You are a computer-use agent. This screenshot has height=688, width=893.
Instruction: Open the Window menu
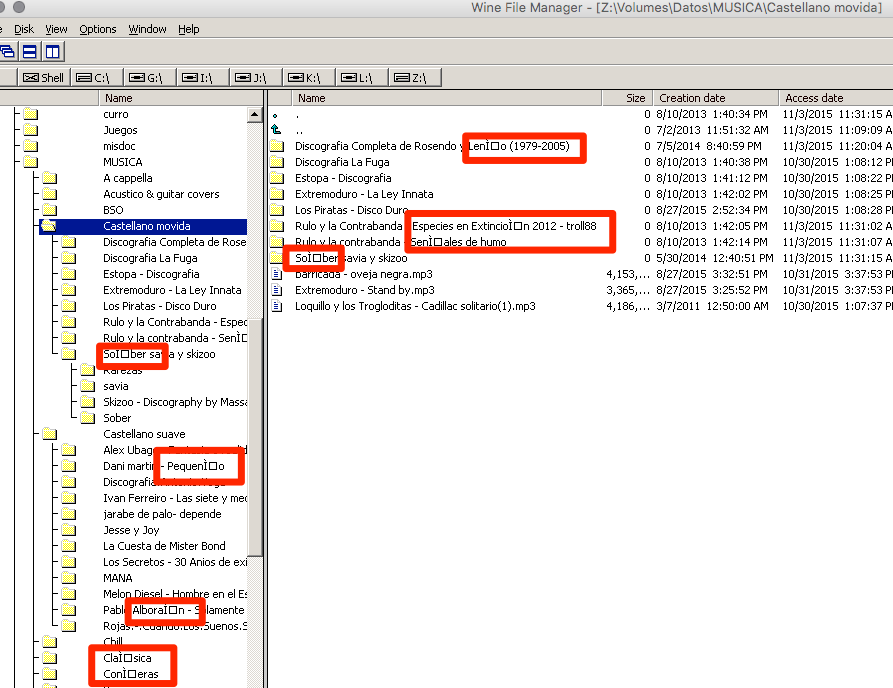coord(147,29)
